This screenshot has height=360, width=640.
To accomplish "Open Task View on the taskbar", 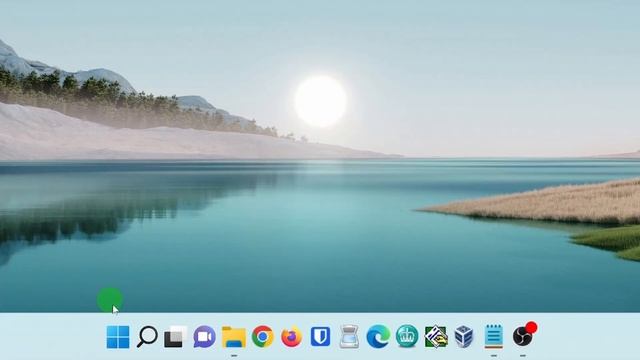I will click(176, 337).
